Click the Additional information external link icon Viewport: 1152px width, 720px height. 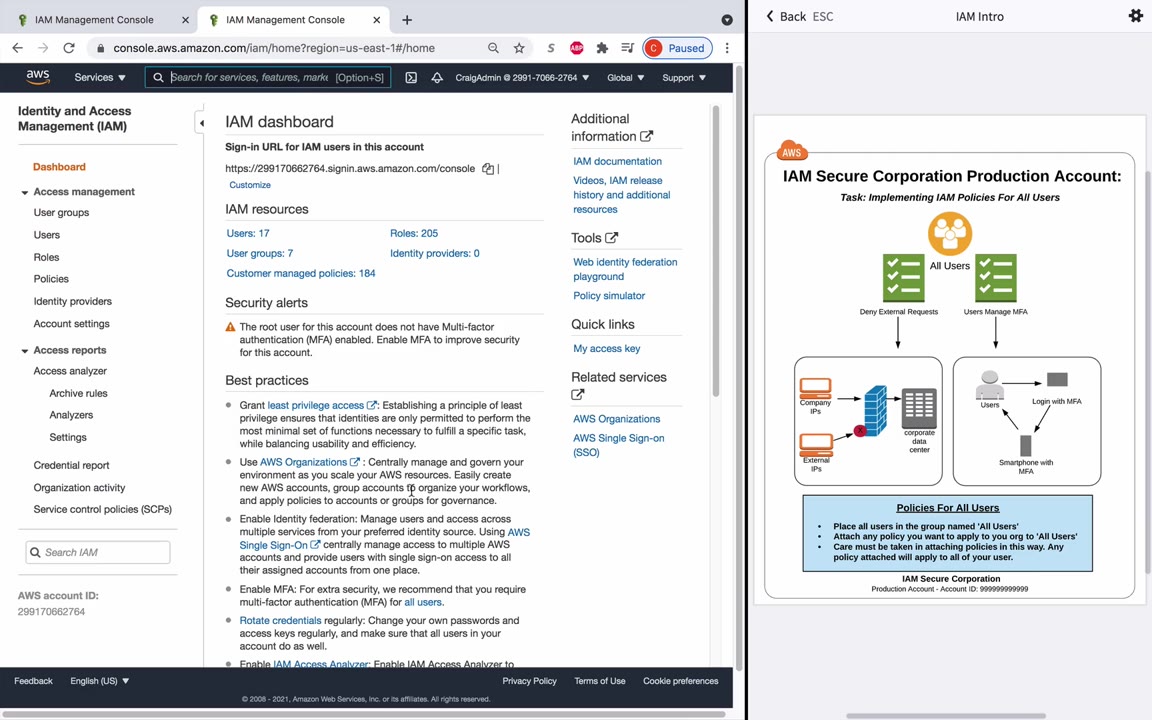point(646,136)
